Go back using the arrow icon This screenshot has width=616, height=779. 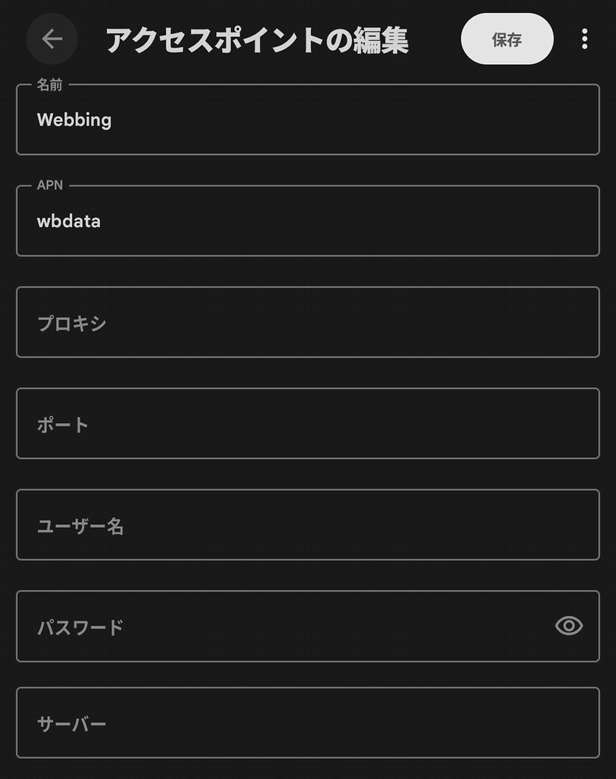52,39
